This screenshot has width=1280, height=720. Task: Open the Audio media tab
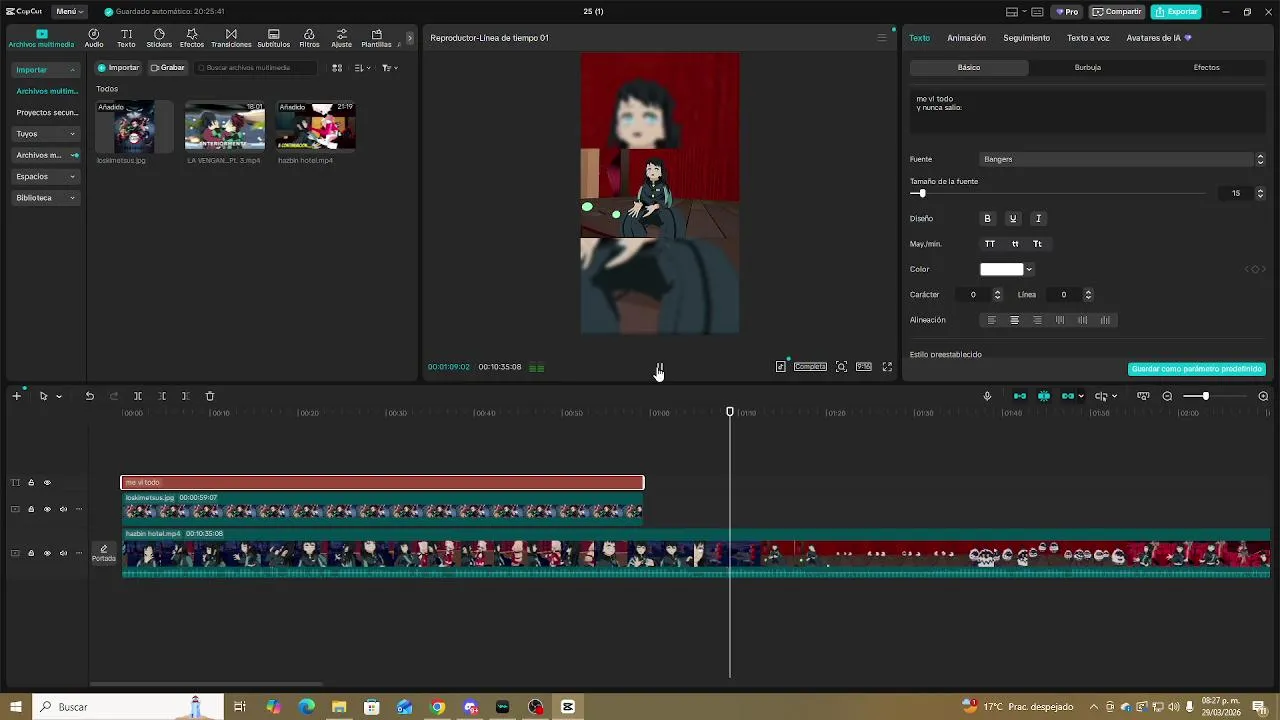click(x=94, y=38)
